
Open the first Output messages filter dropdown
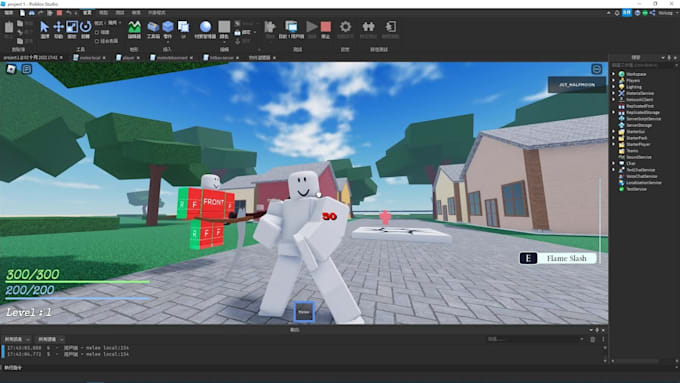[x=17, y=339]
